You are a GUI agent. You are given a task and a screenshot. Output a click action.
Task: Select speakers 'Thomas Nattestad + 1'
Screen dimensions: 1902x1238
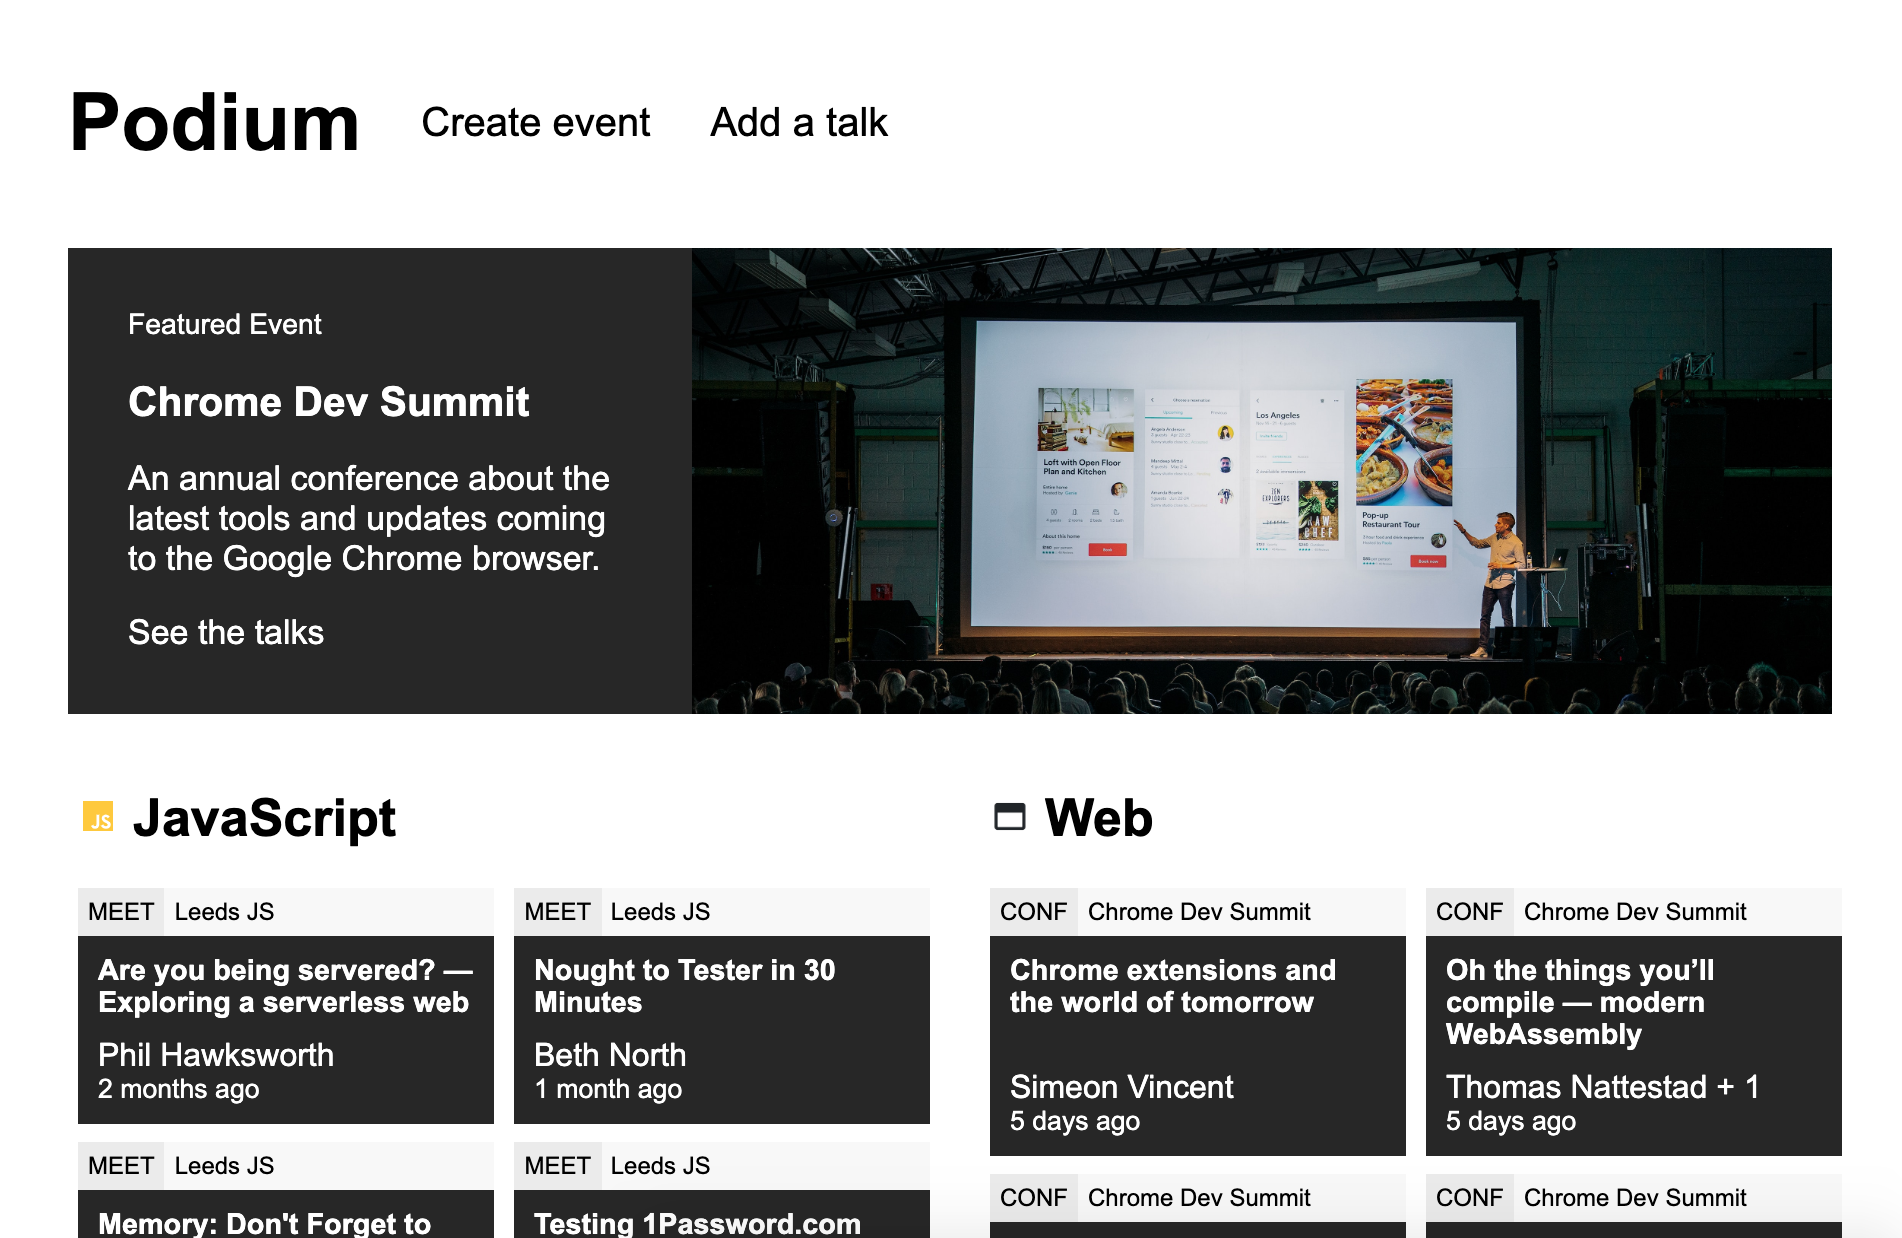point(1603,1087)
